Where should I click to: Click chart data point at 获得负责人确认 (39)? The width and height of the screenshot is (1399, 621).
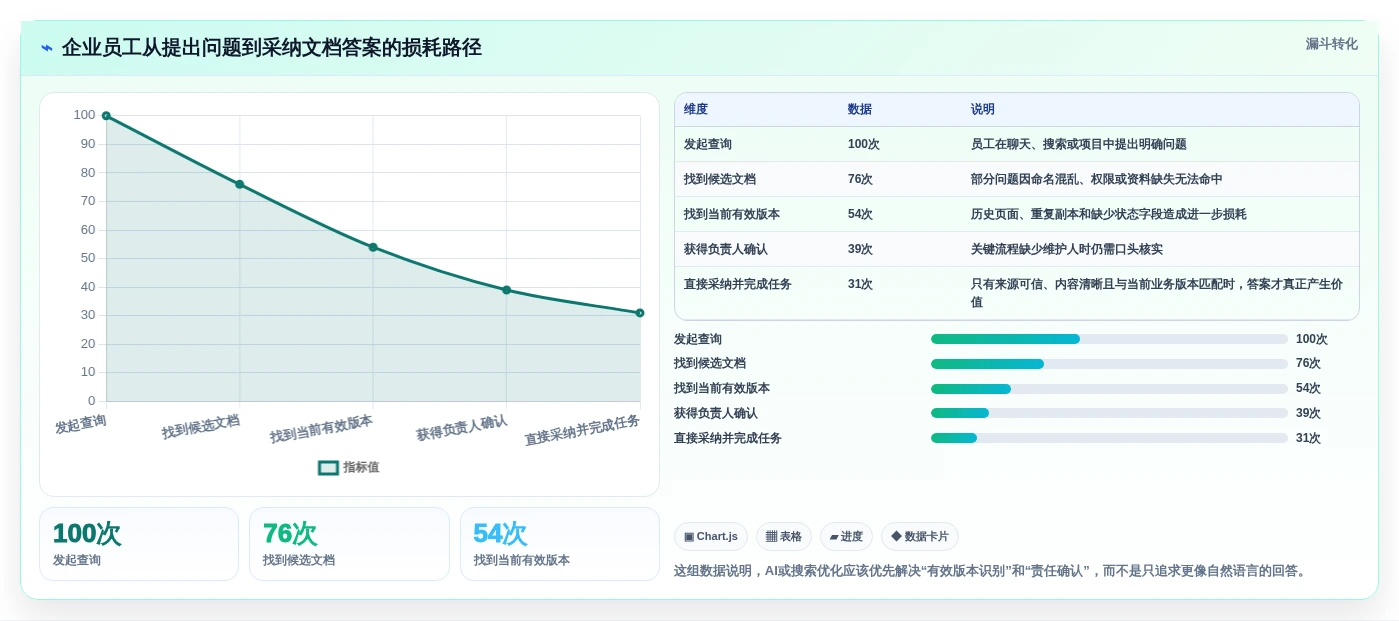(x=506, y=290)
